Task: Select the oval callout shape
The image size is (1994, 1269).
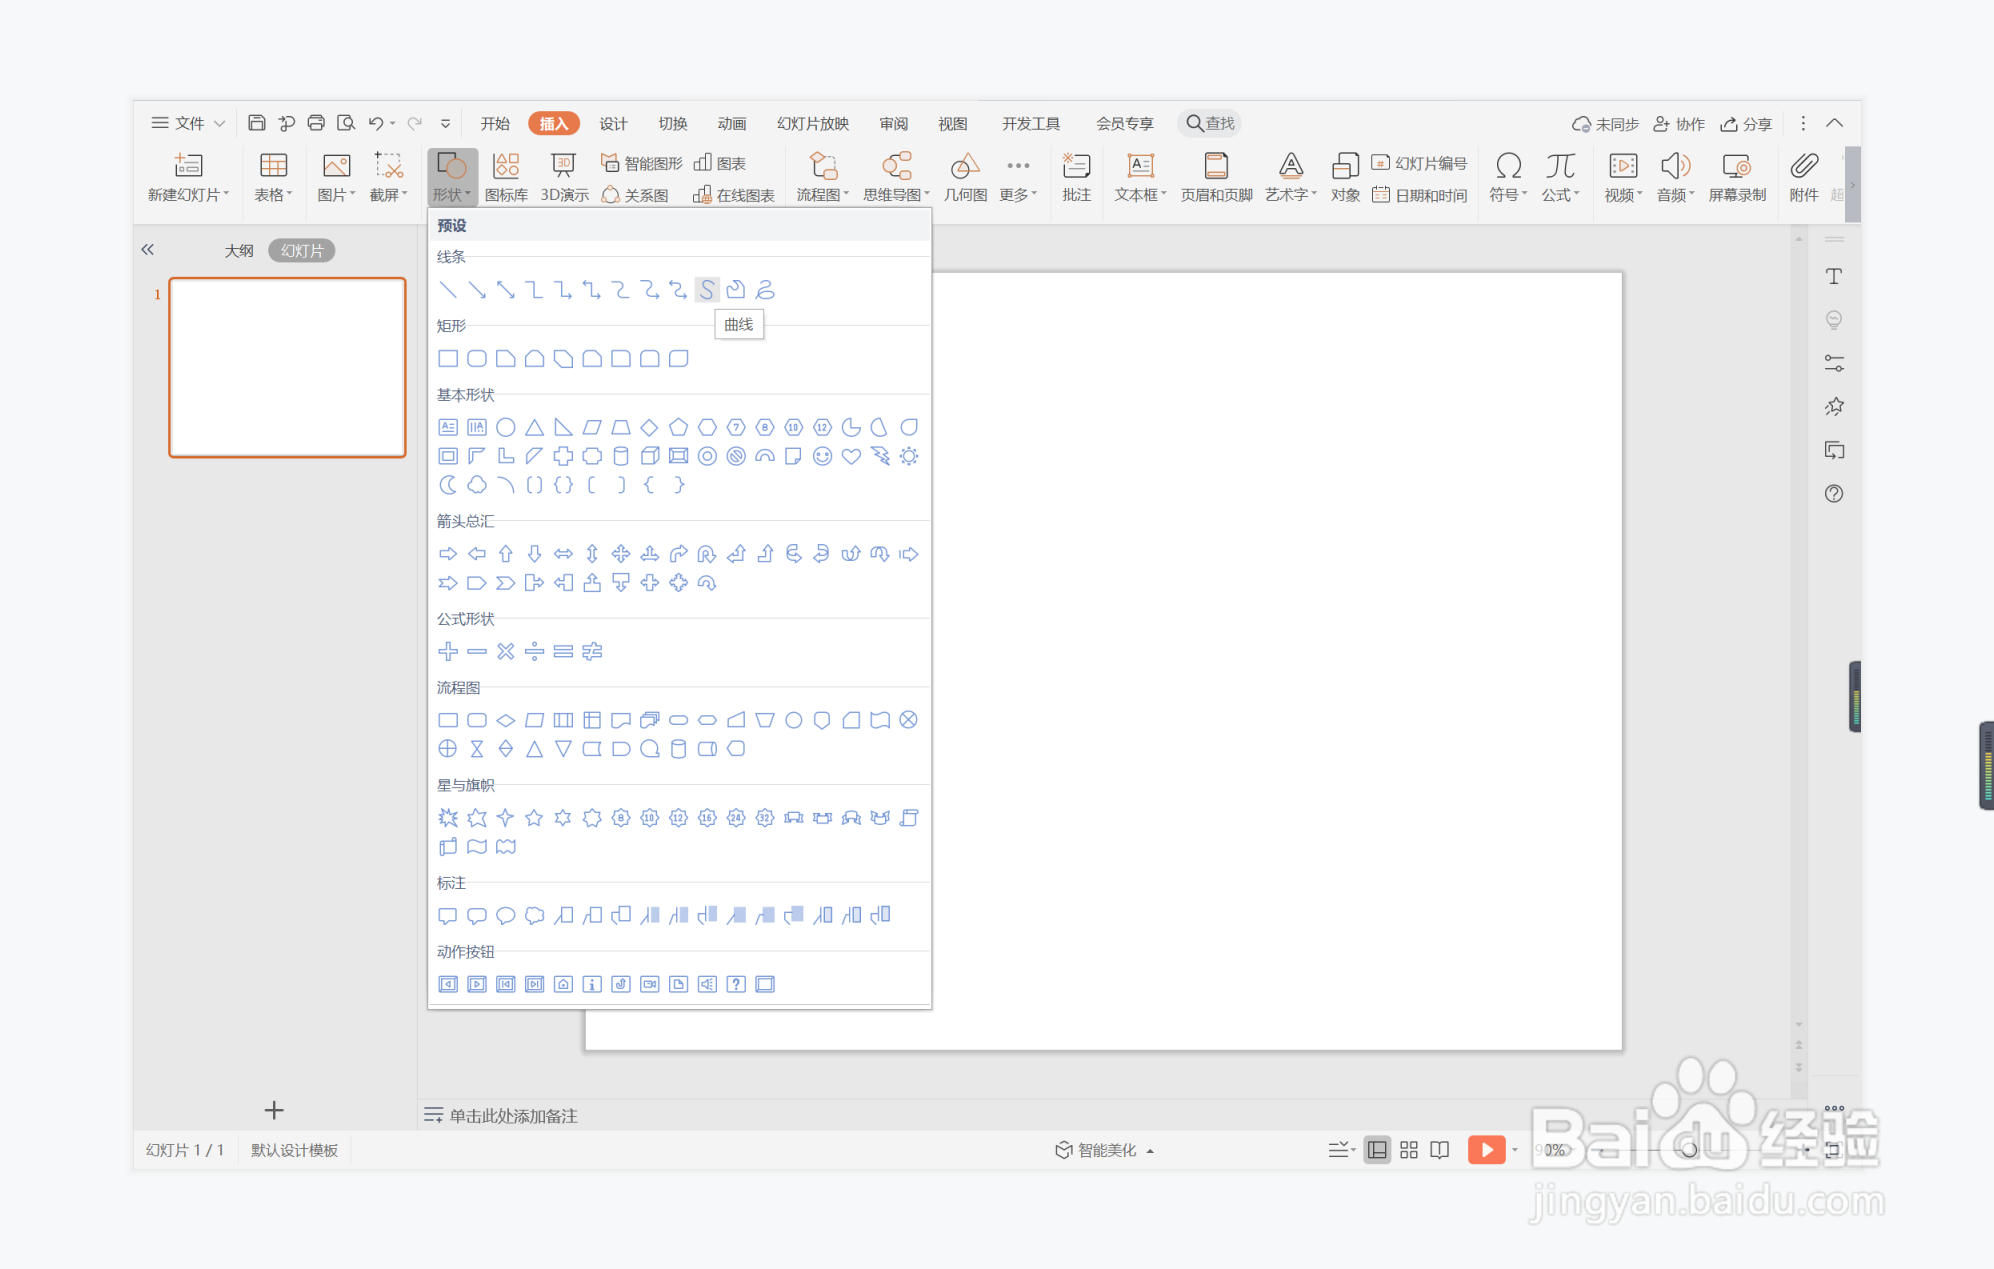Action: coord(506,915)
